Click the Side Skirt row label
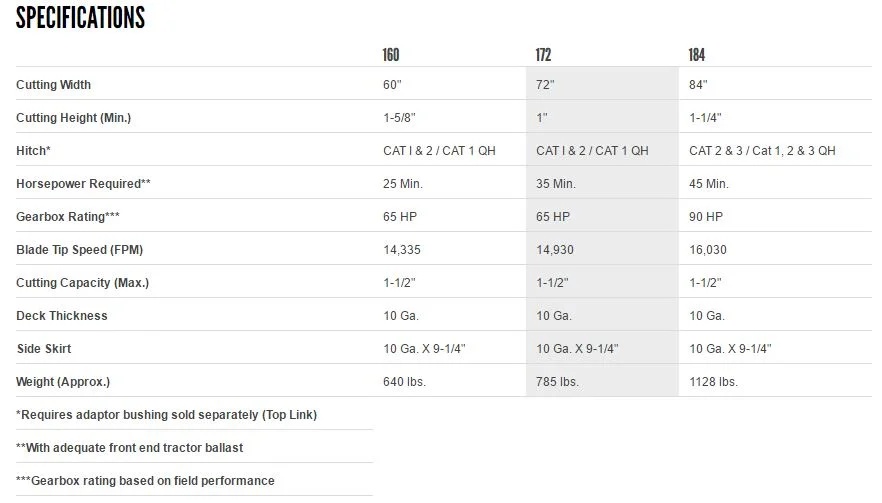The width and height of the screenshot is (882, 503). pos(44,349)
